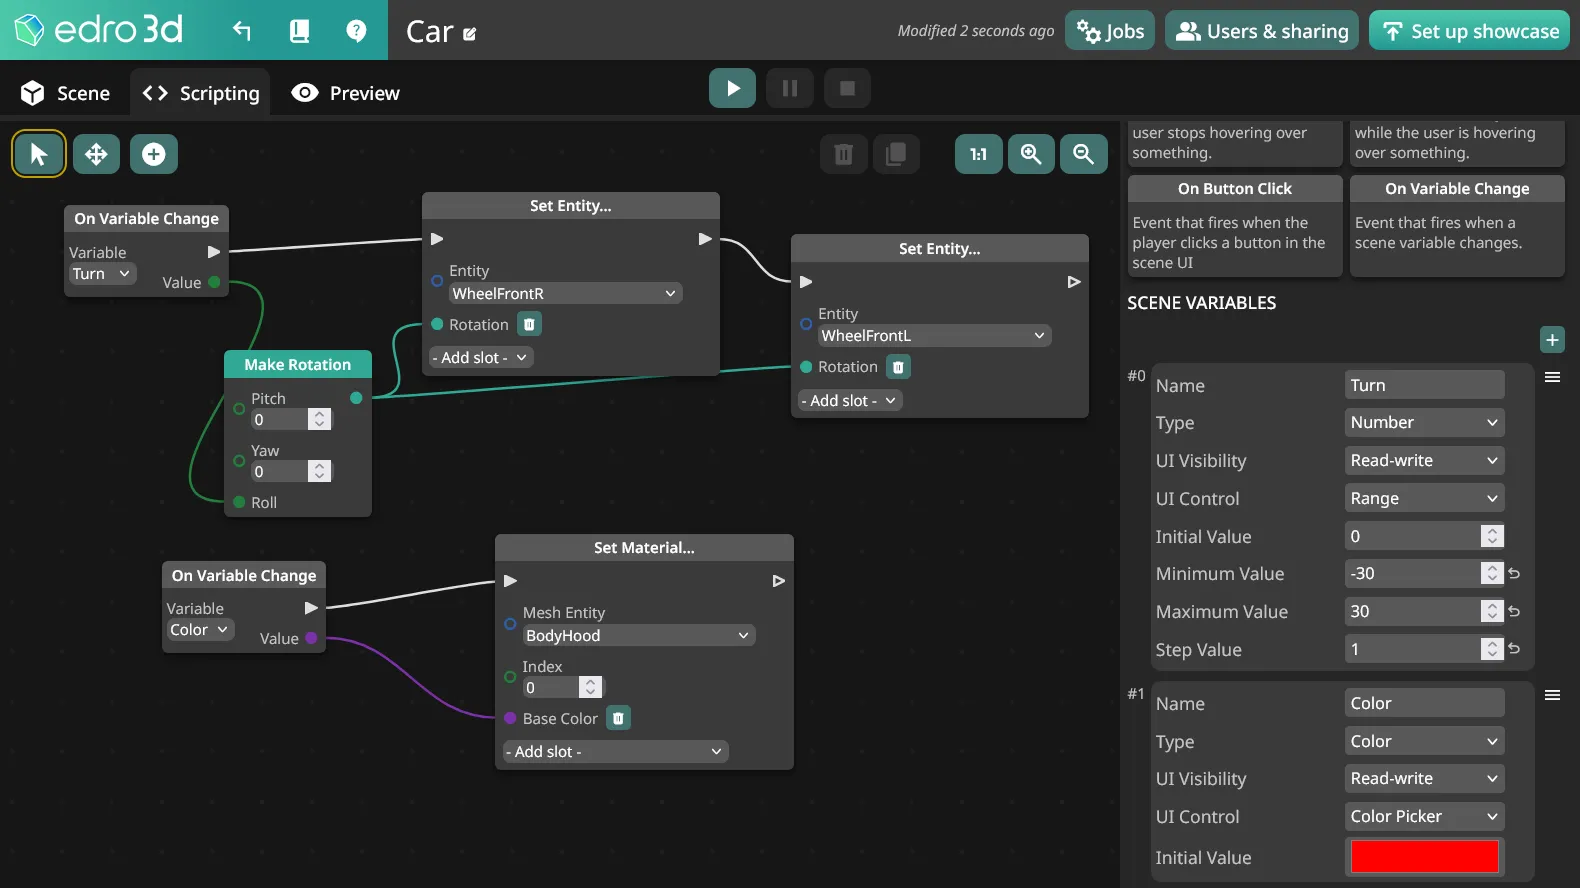Open the Turn variable dropdown

(102, 274)
